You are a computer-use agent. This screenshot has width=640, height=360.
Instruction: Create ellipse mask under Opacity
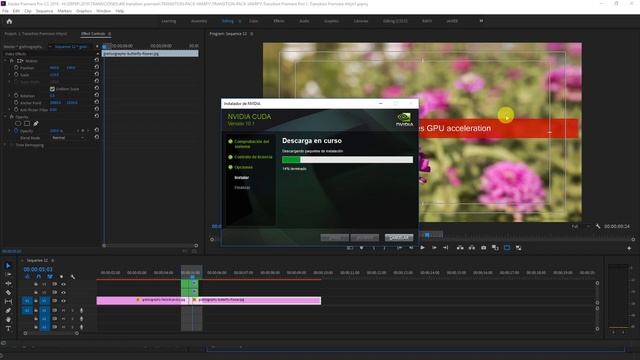point(18,123)
